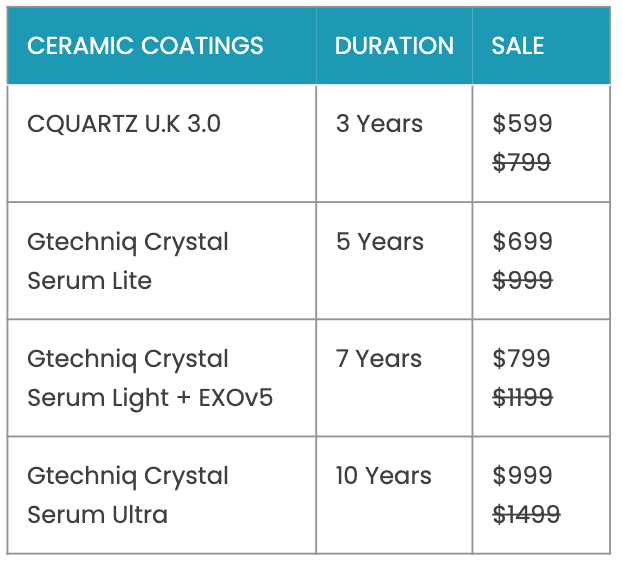This screenshot has width=622, height=564.
Task: Click the crossed-out $999 original price
Action: pyautogui.click(x=522, y=281)
